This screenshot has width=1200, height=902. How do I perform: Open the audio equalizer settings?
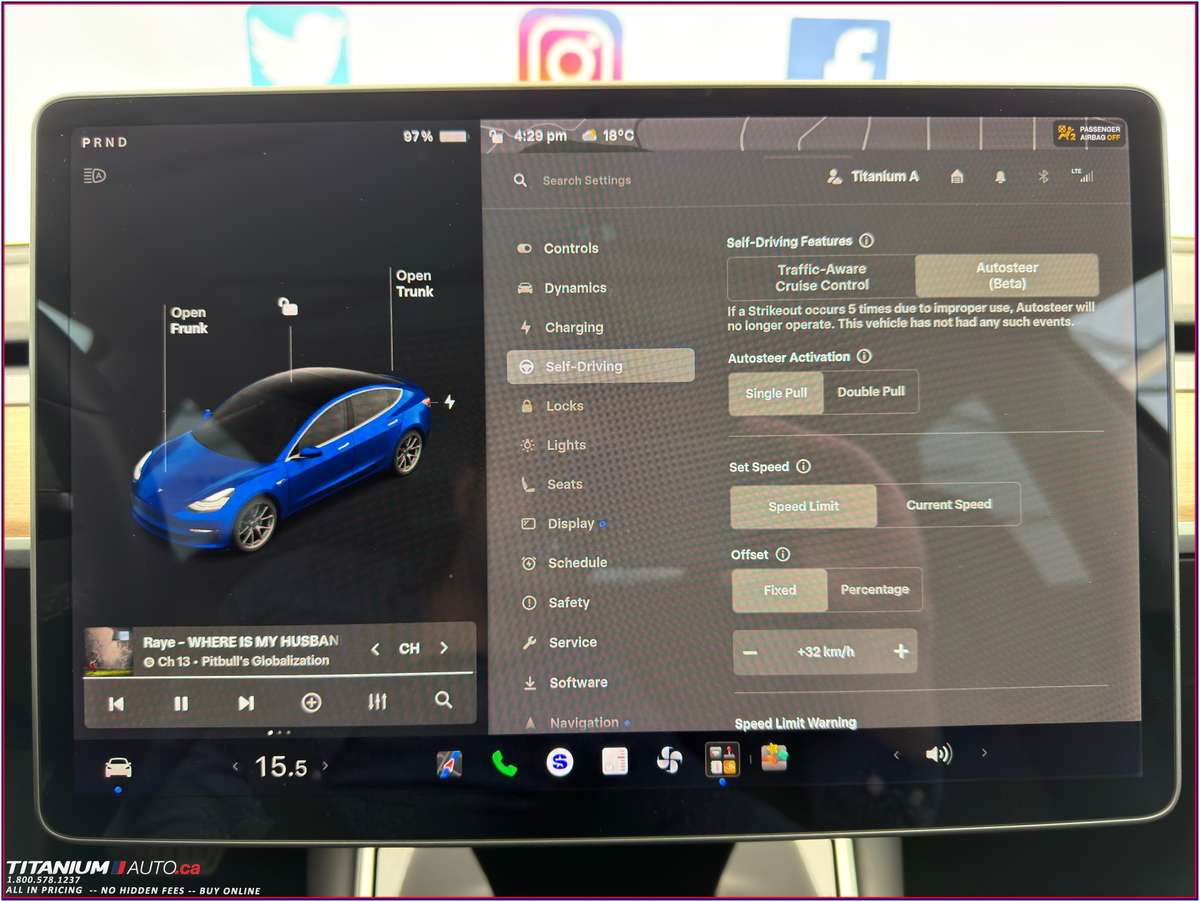[377, 702]
